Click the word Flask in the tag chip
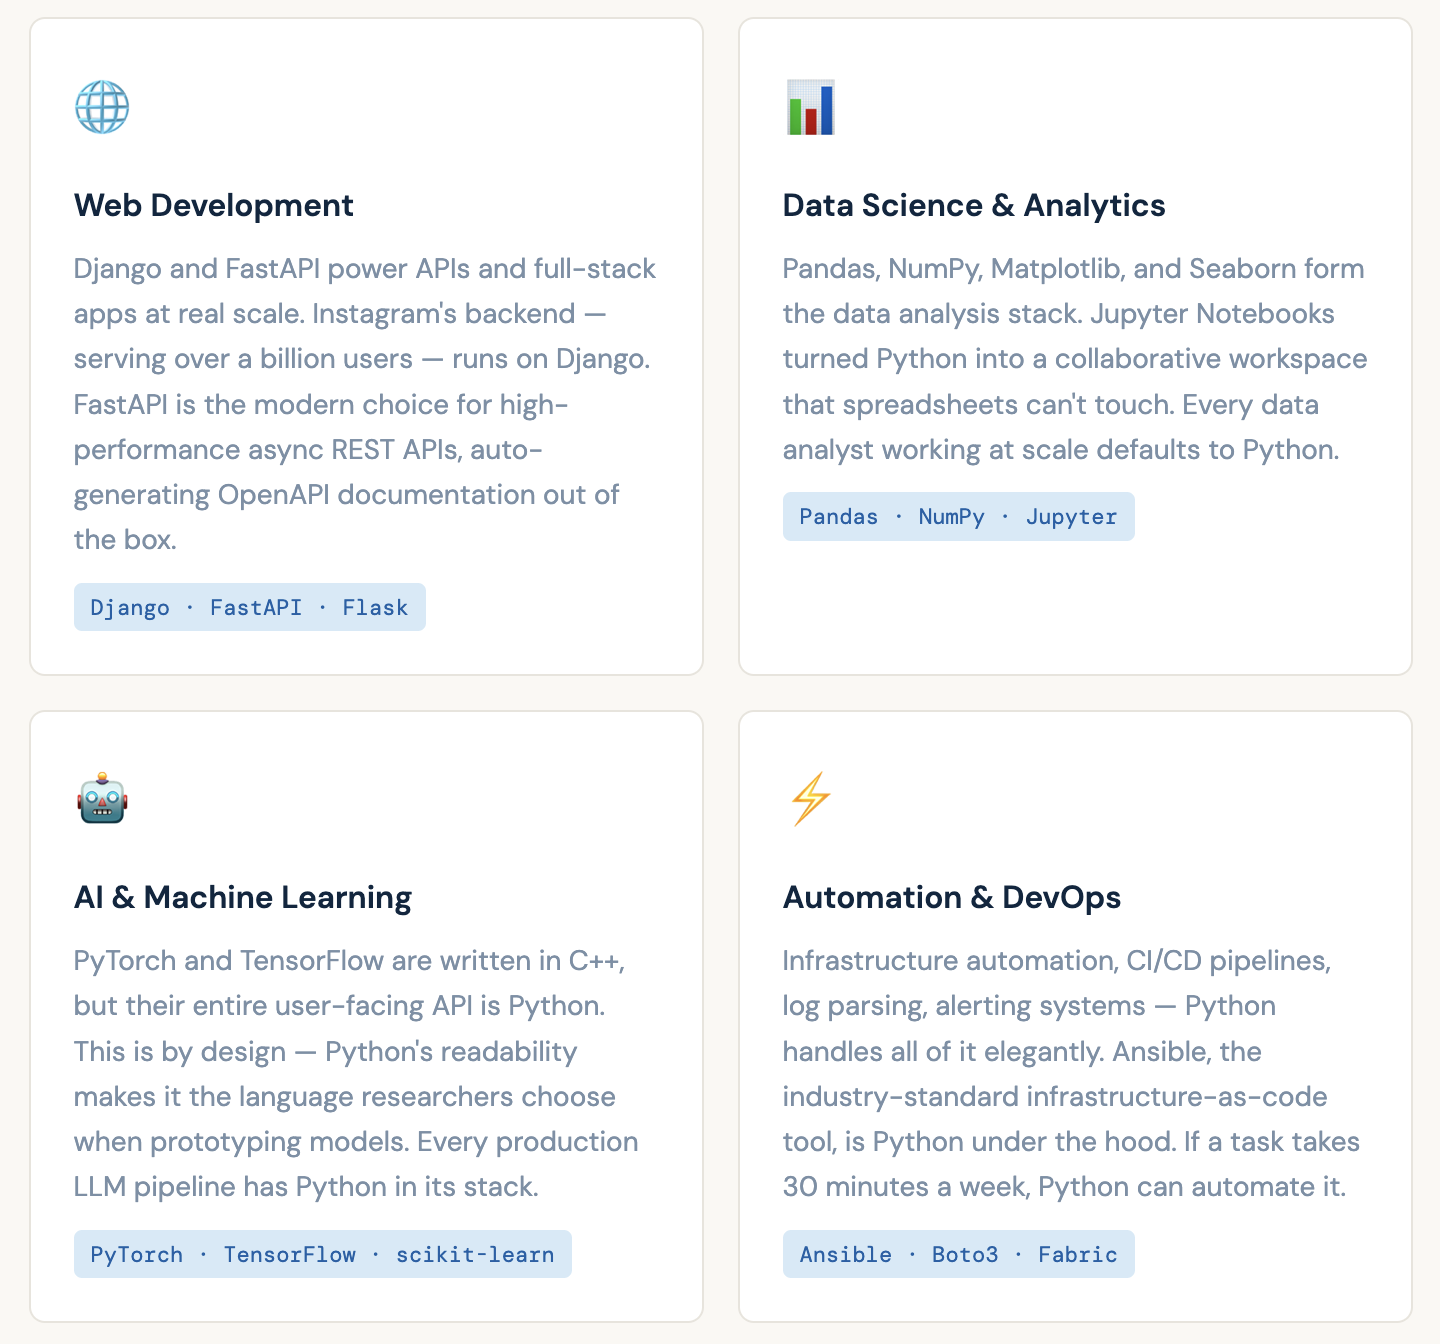 [375, 607]
